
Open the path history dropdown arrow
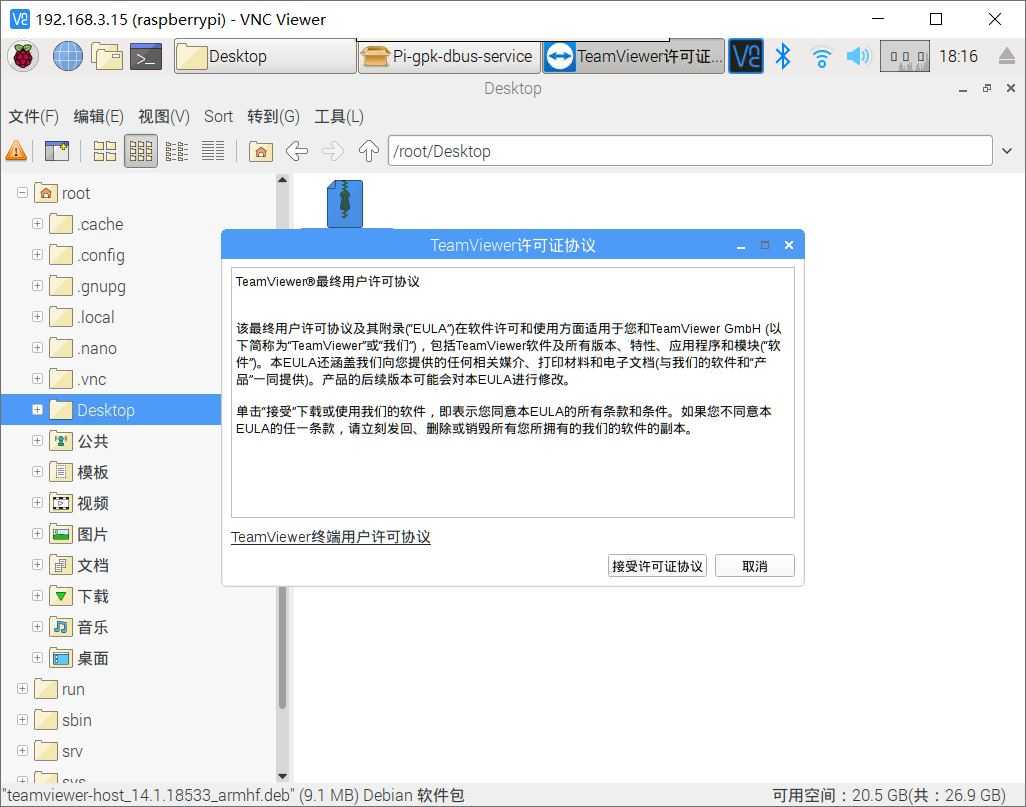coord(1007,151)
